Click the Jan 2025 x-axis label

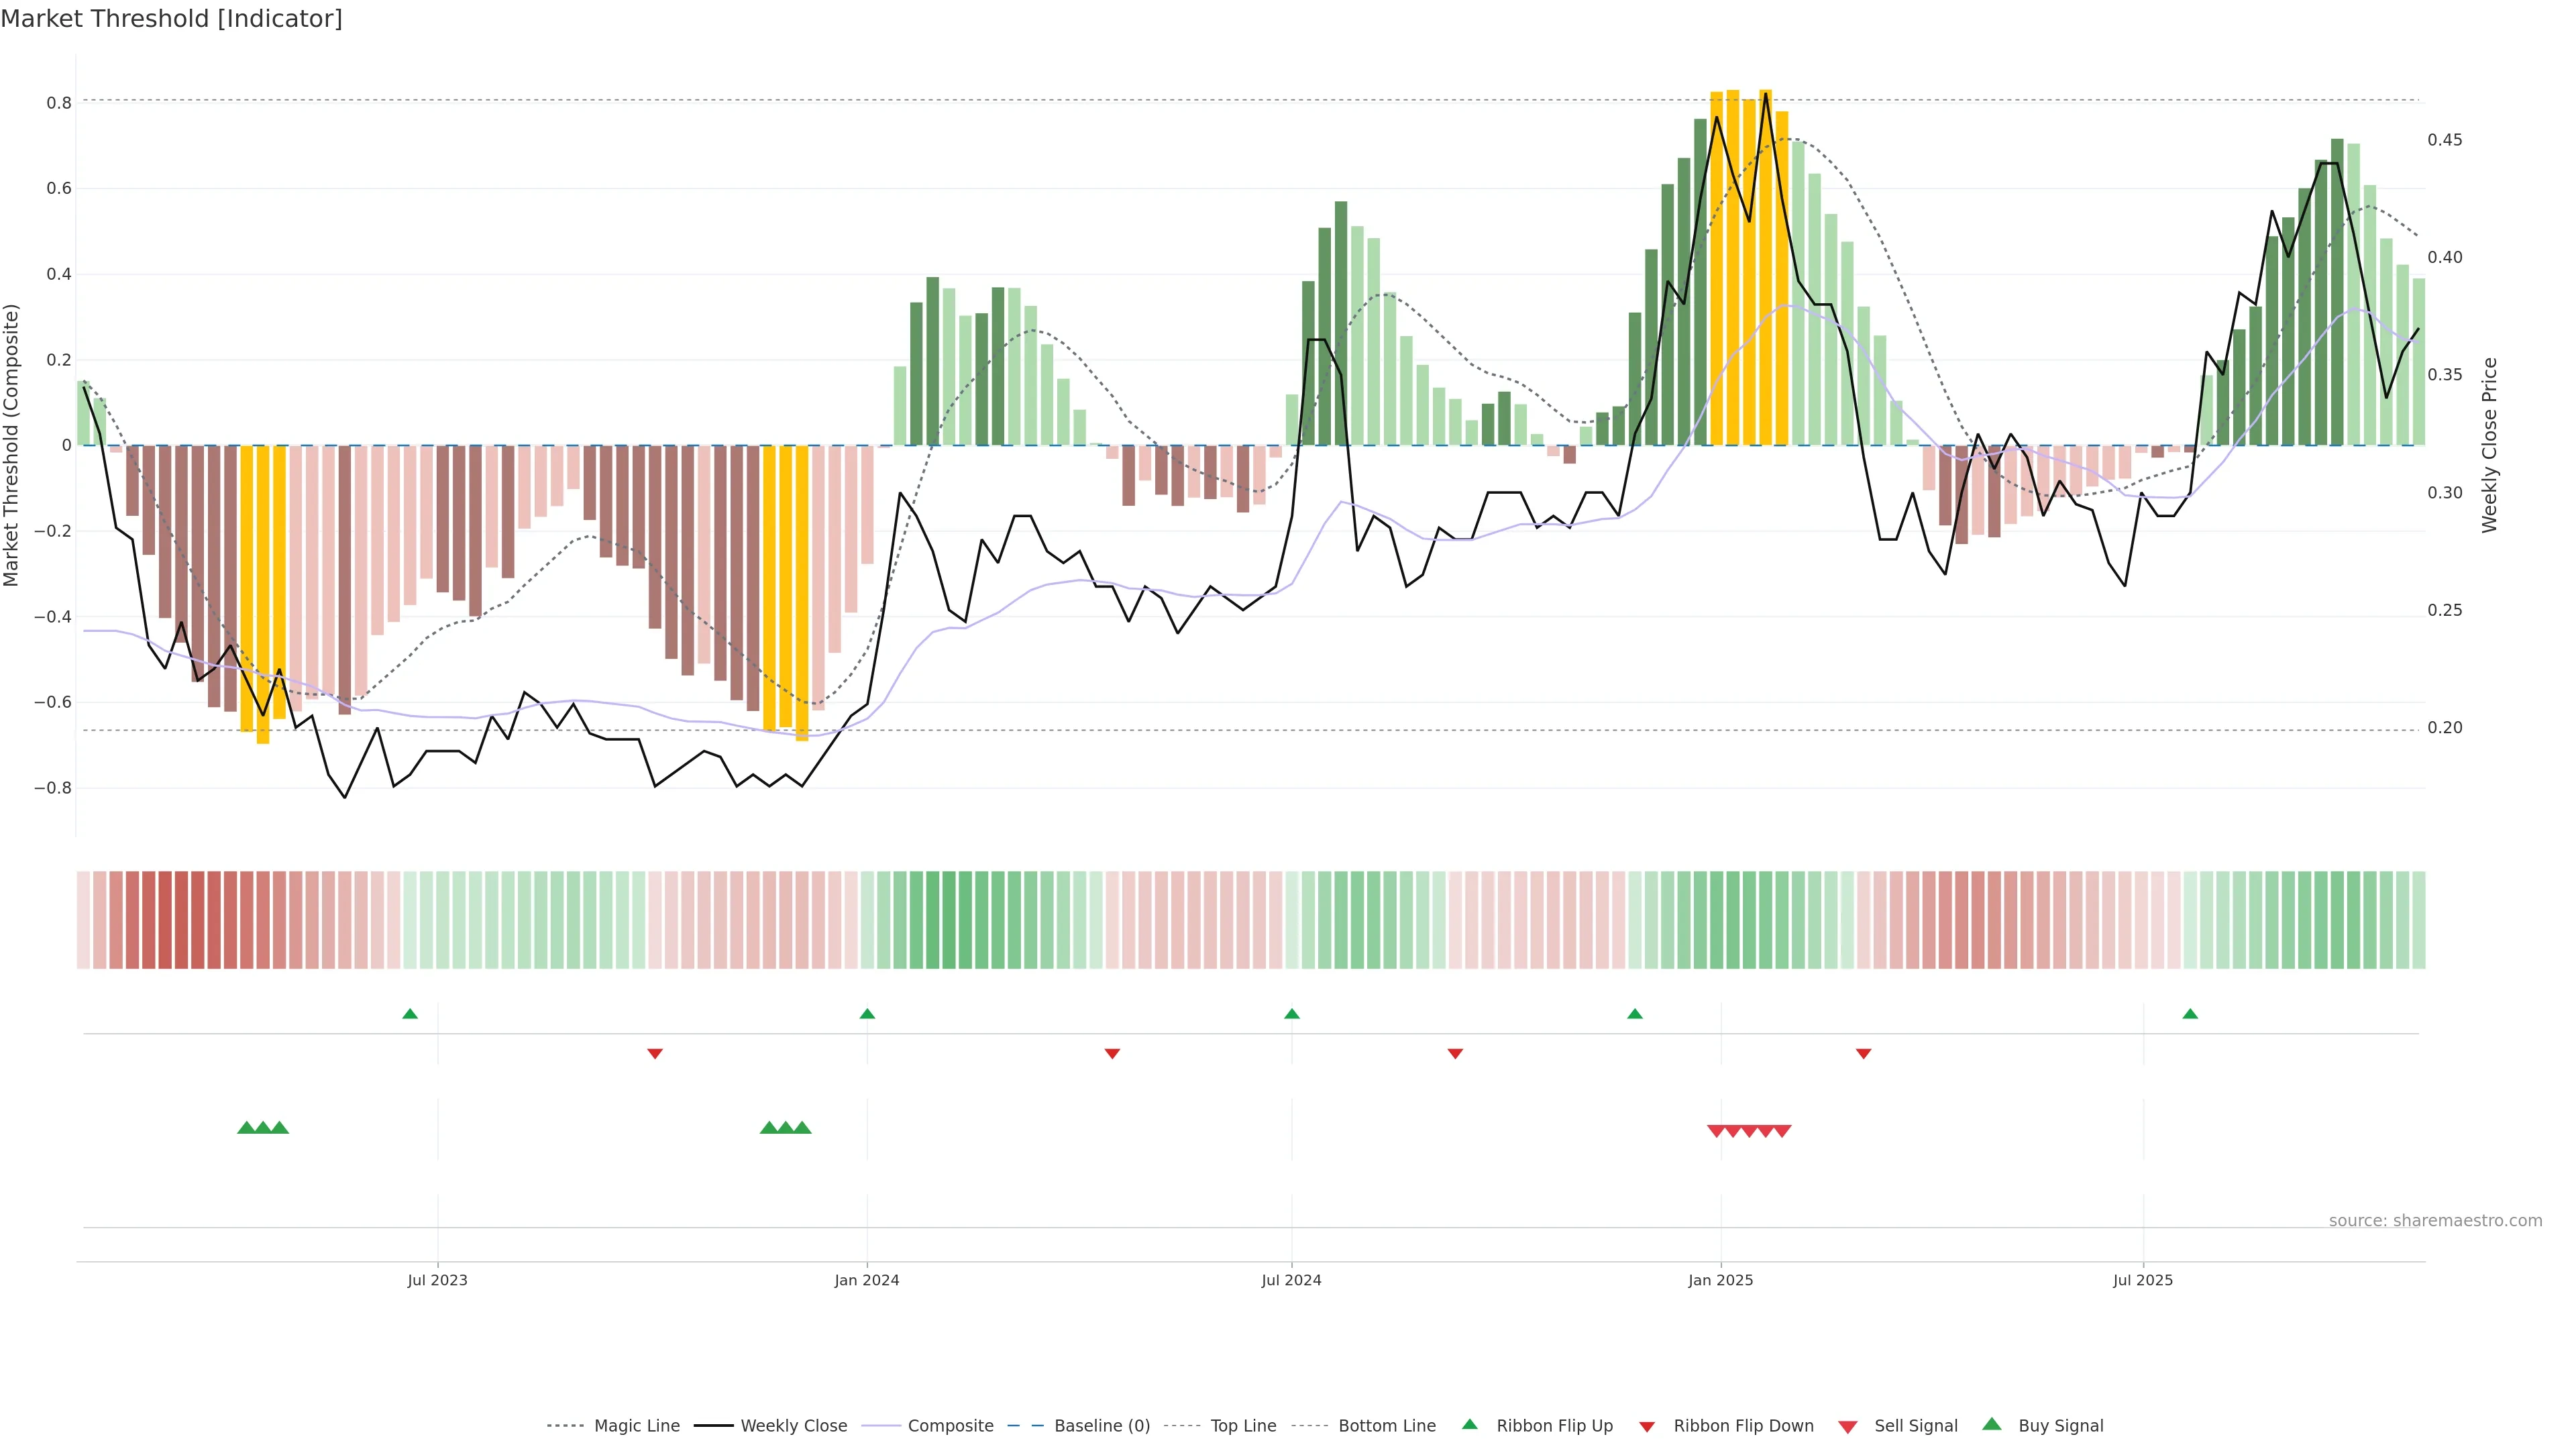1720,1280
